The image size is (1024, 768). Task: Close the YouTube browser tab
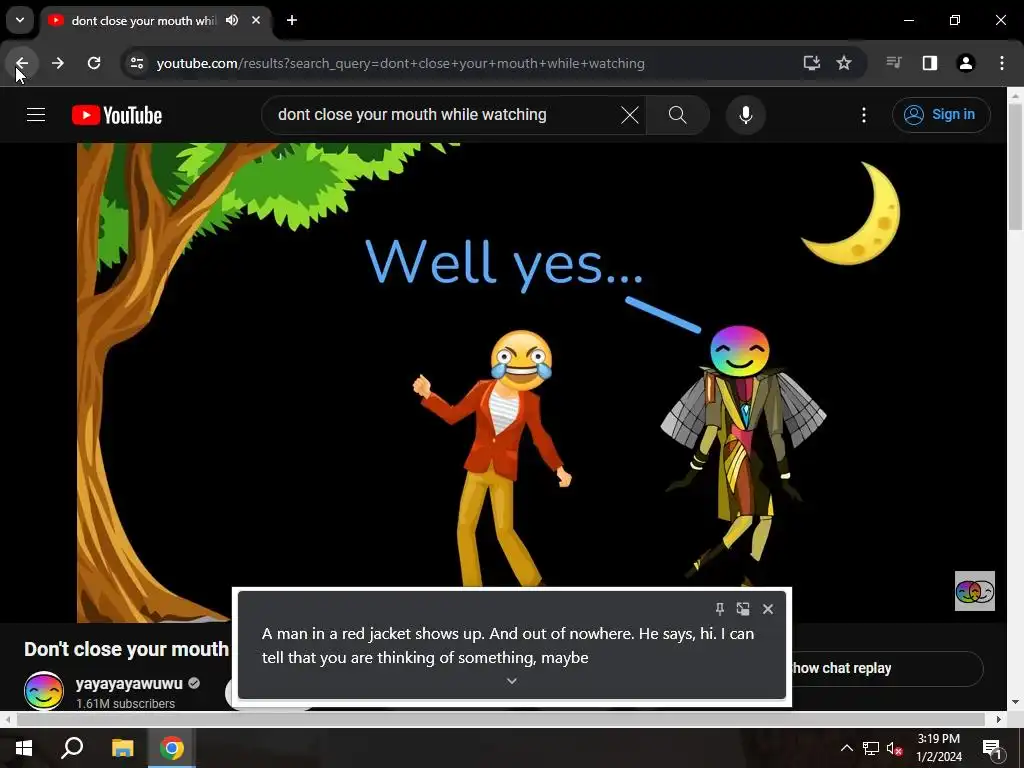click(x=256, y=20)
